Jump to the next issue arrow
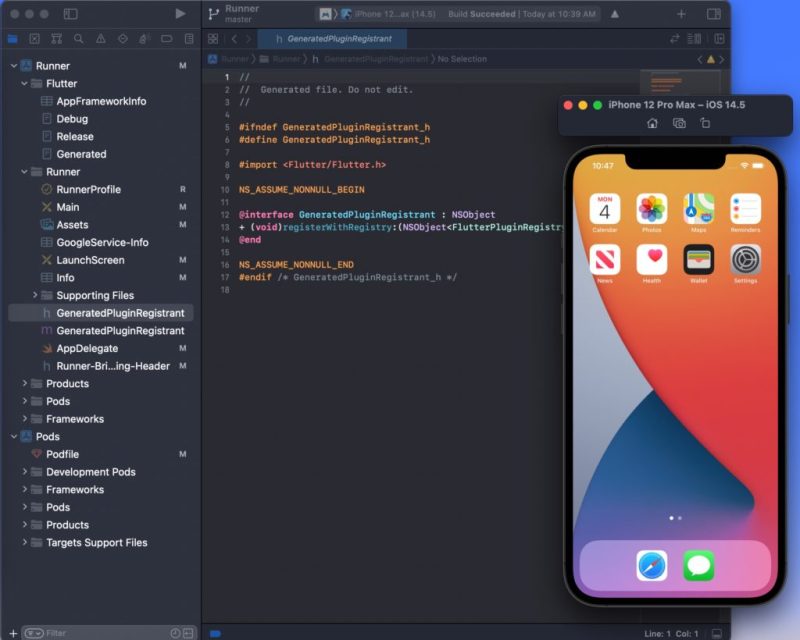This screenshot has height=640, width=800. (x=721, y=60)
